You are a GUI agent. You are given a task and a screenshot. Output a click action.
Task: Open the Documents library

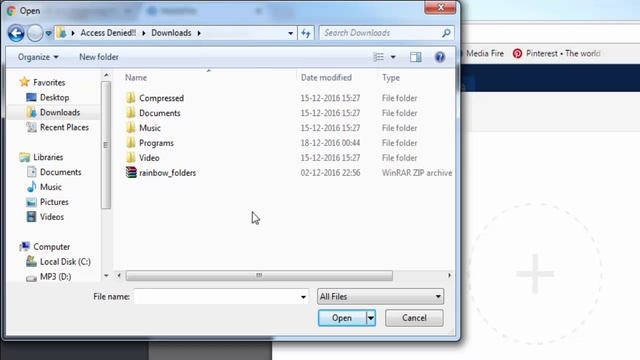pyautogui.click(x=60, y=172)
